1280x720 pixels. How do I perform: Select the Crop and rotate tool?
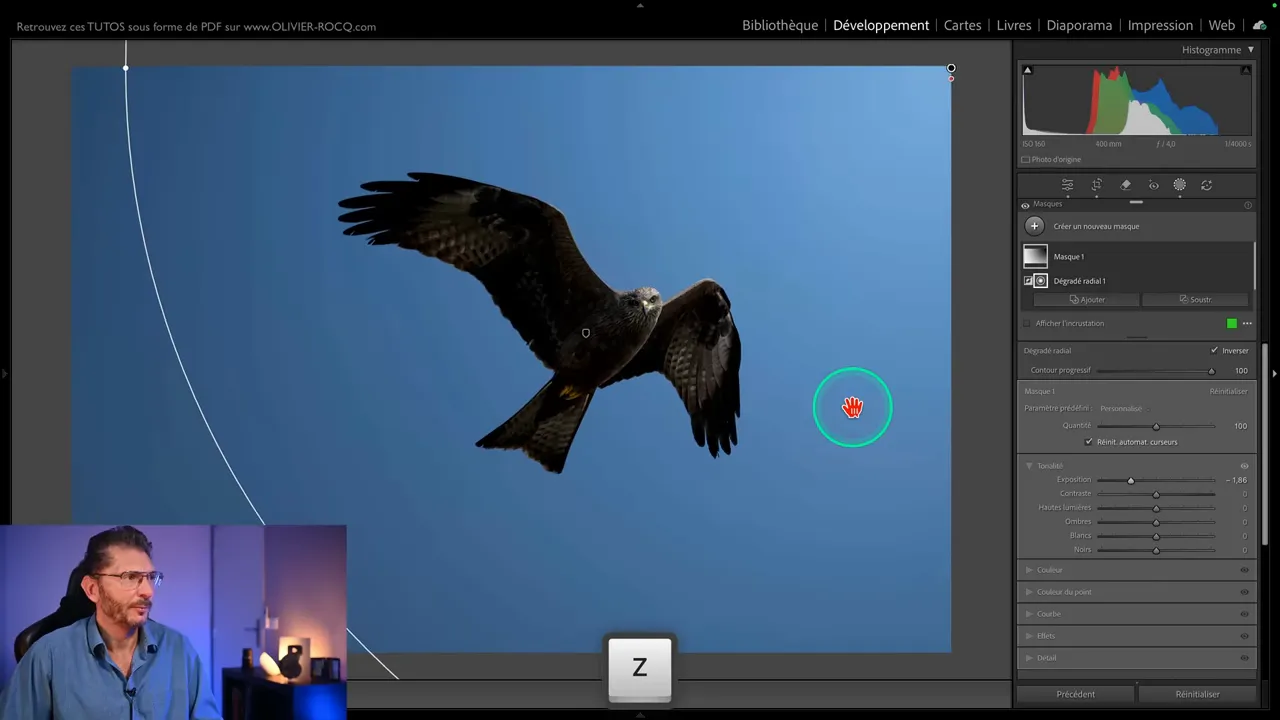1096,185
